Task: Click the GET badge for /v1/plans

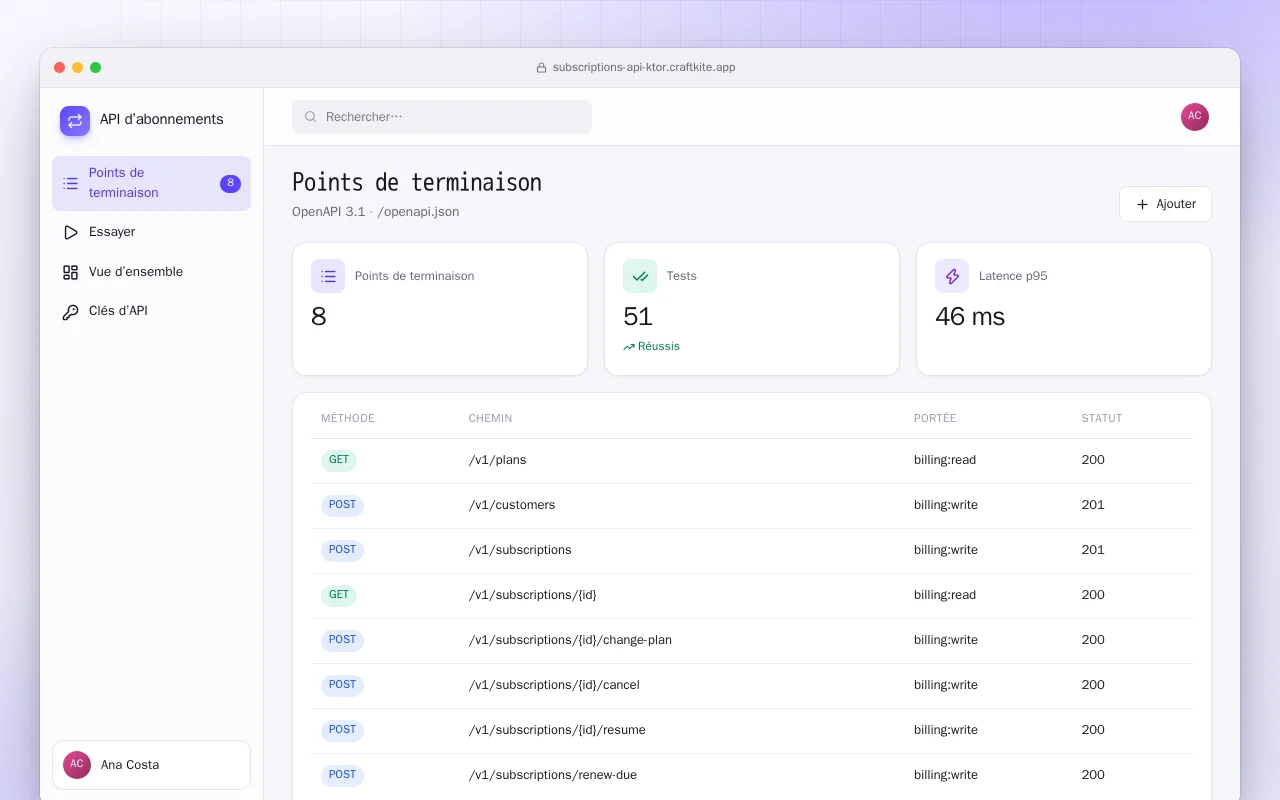Action: [x=339, y=461]
